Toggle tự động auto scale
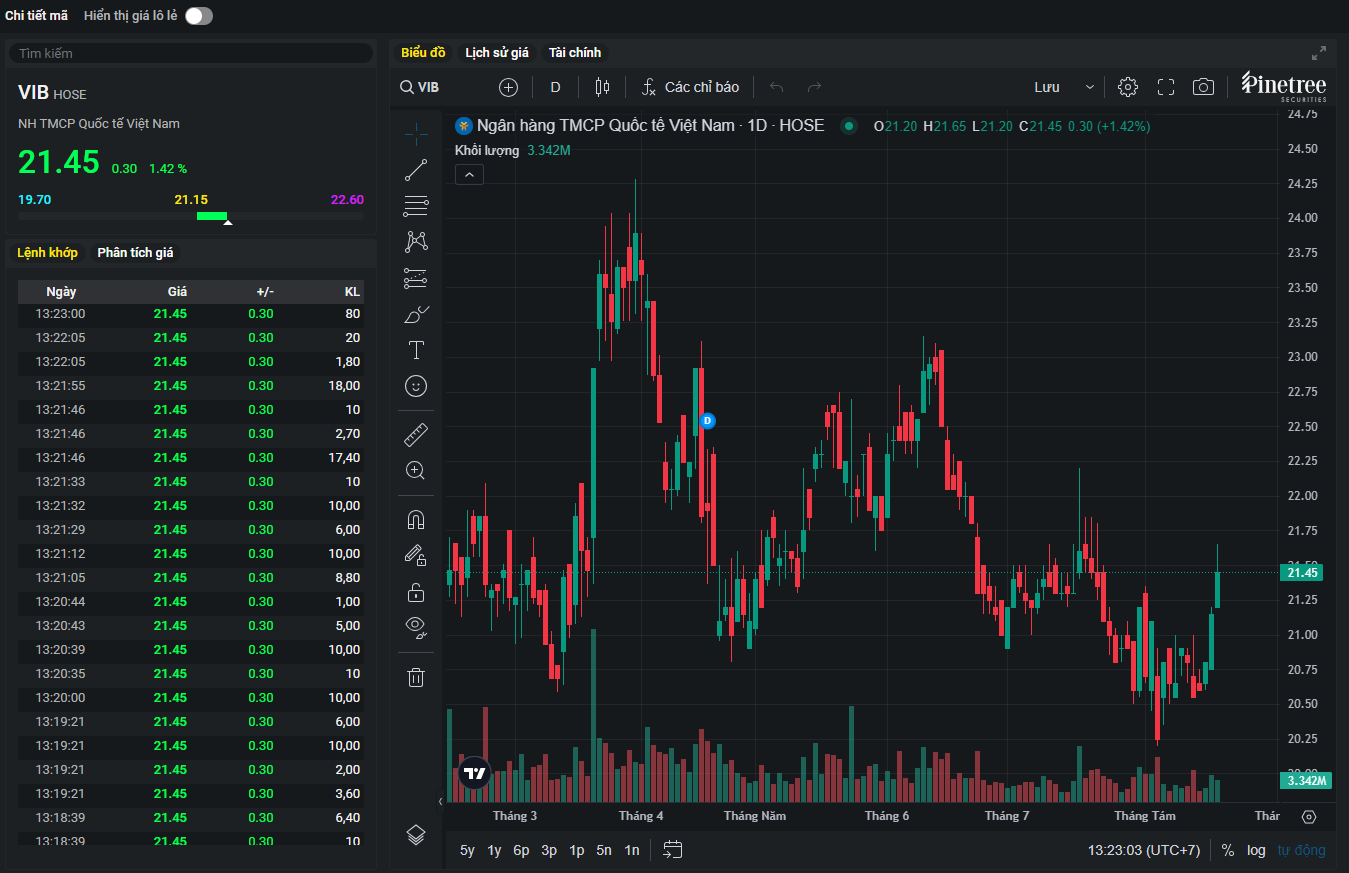Viewport: 1349px width, 873px height. [1301, 850]
